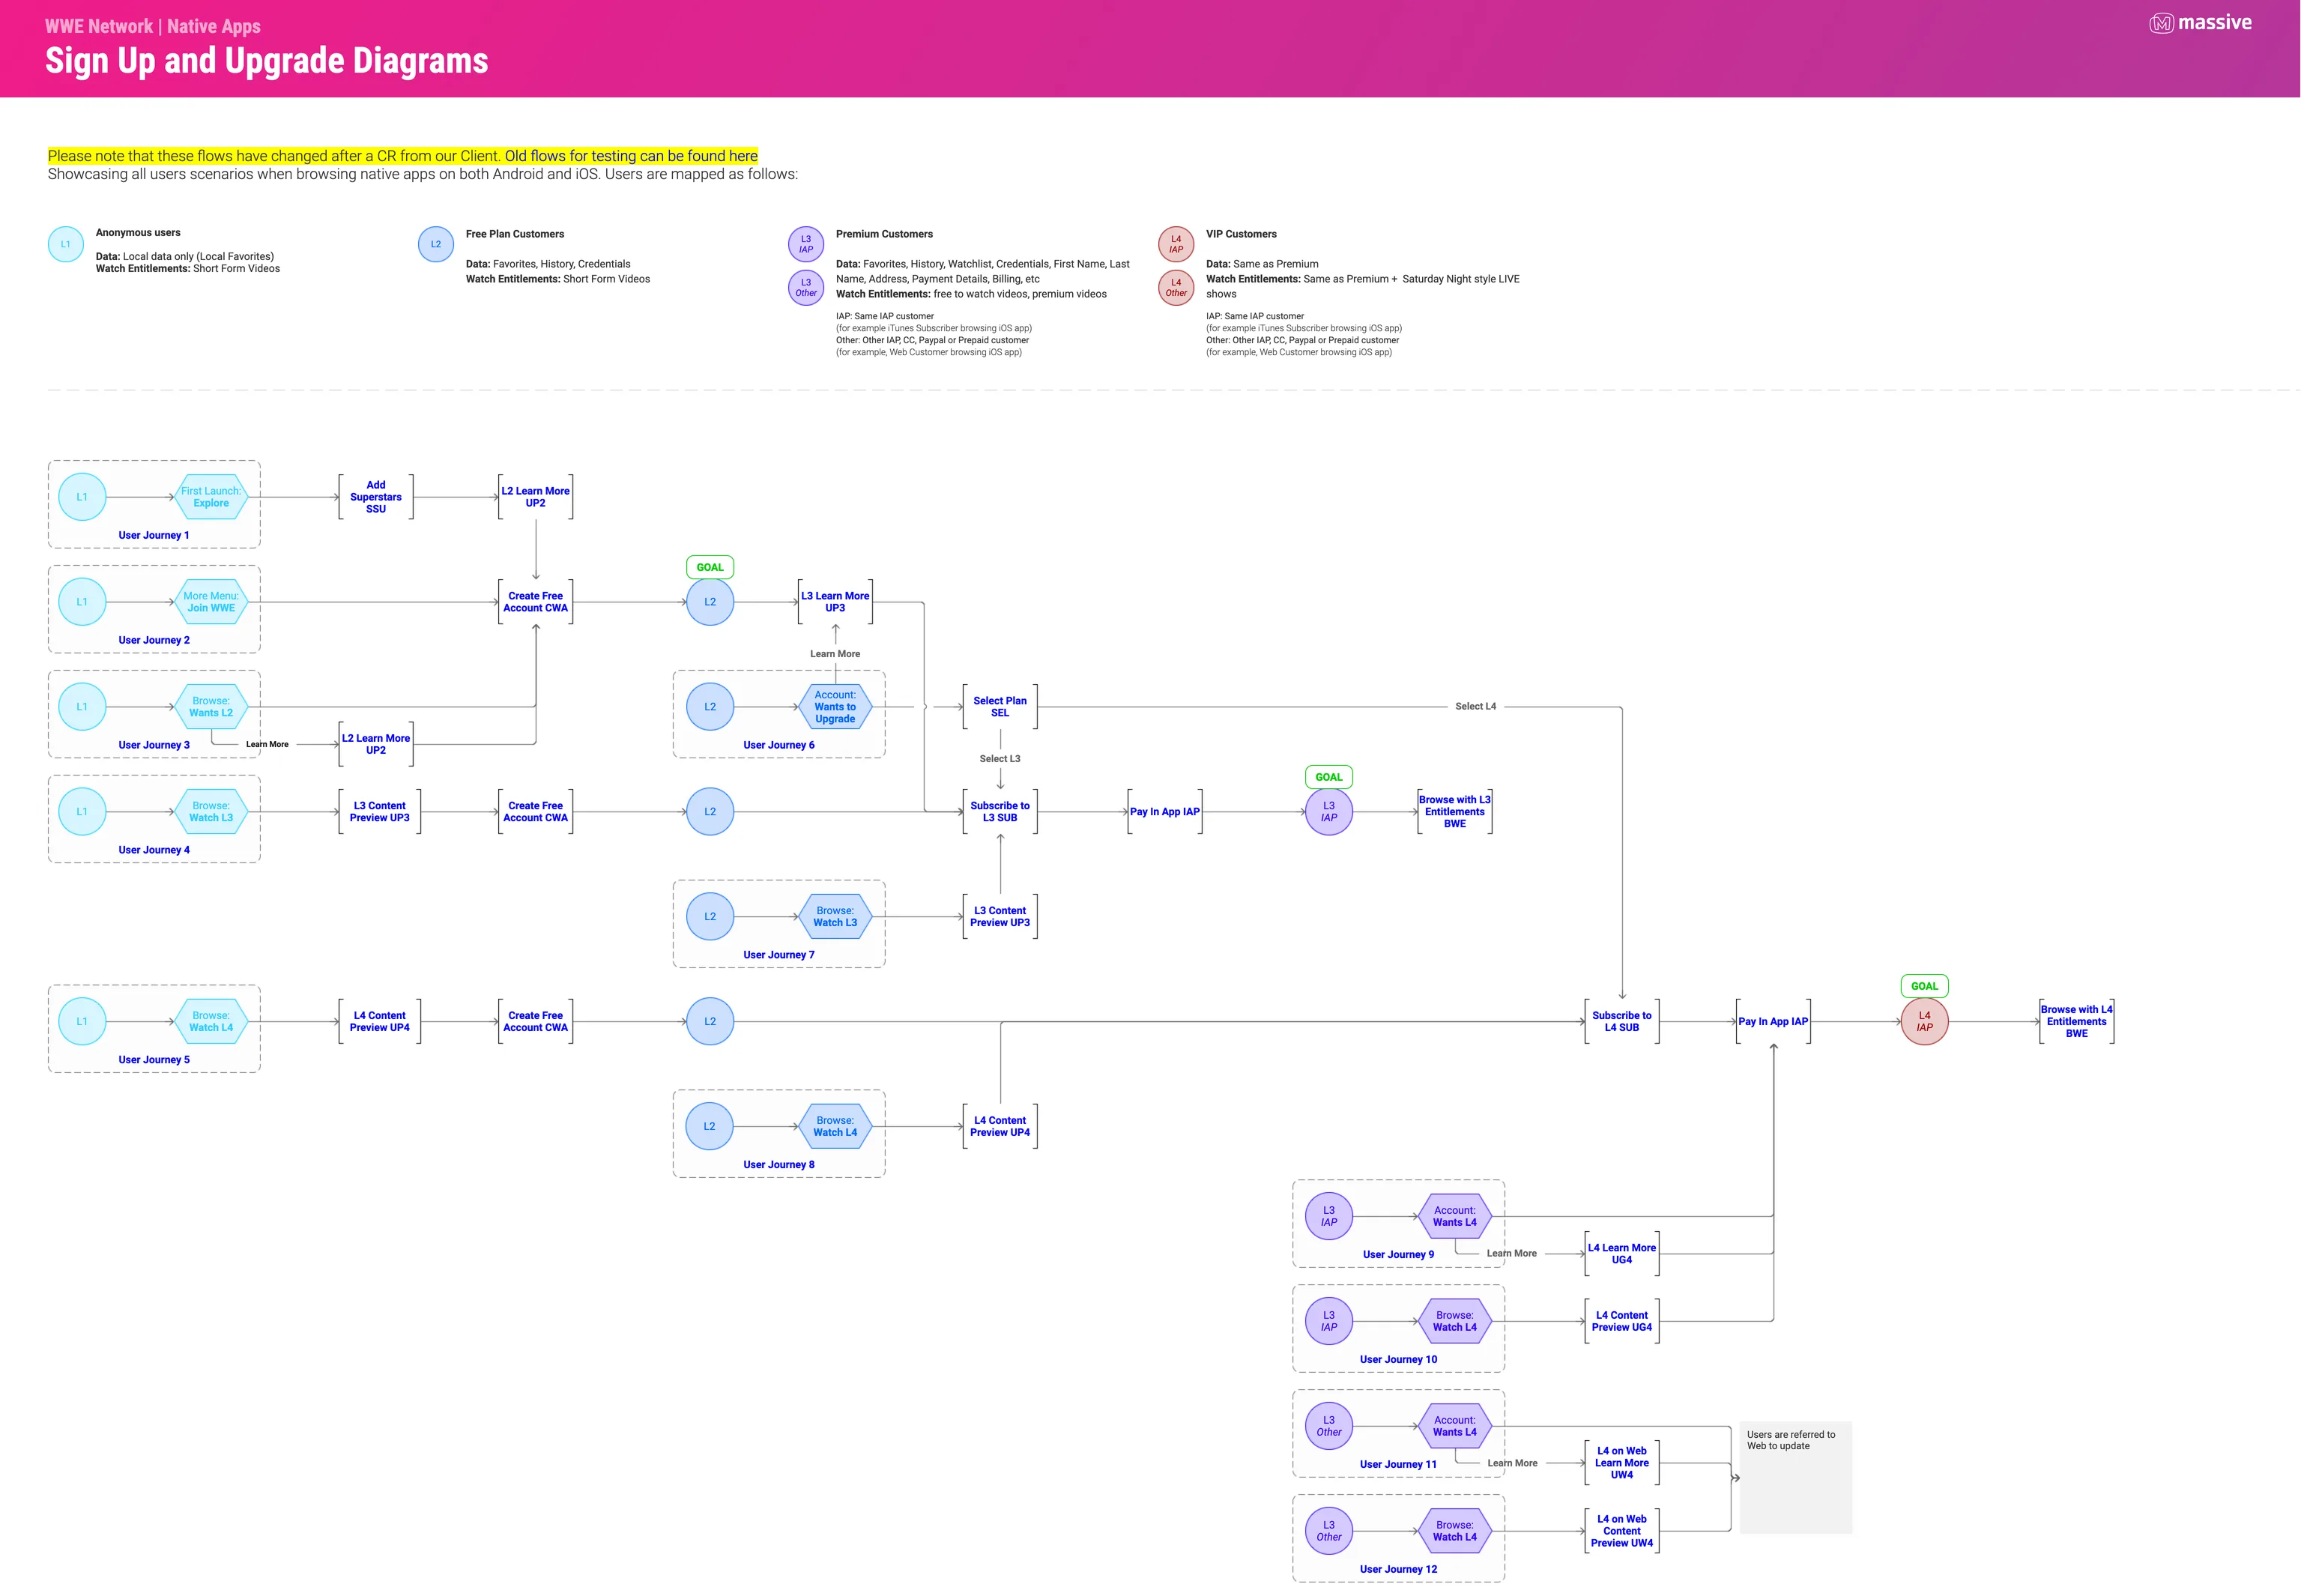Select the L1 Anonymous users legend circle
2301x1596 pixels.
(x=66, y=244)
